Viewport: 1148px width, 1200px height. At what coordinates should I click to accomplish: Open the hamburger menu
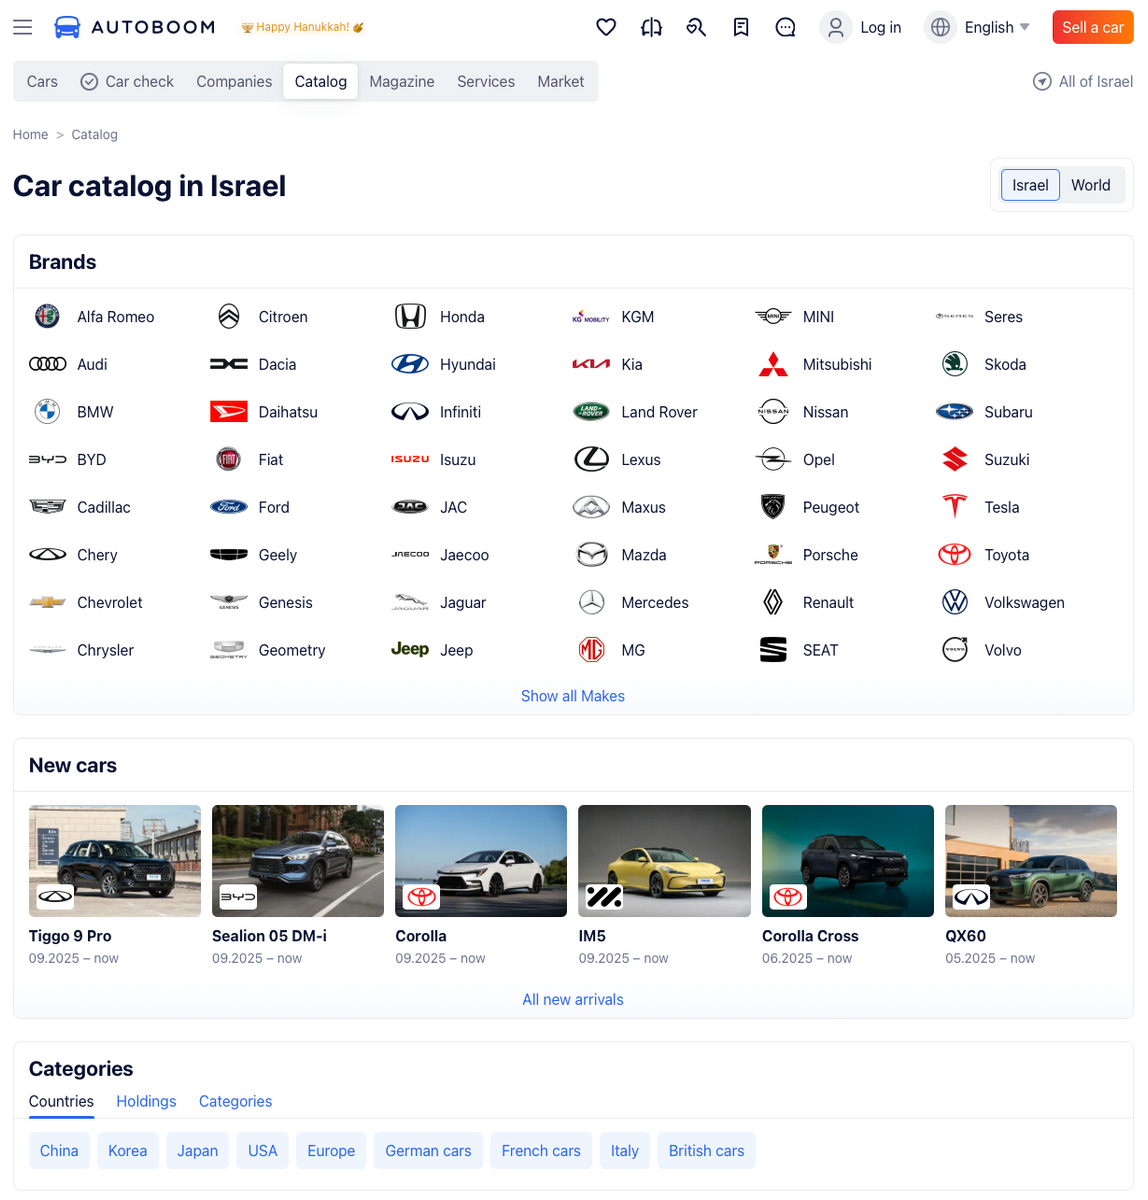(x=22, y=27)
